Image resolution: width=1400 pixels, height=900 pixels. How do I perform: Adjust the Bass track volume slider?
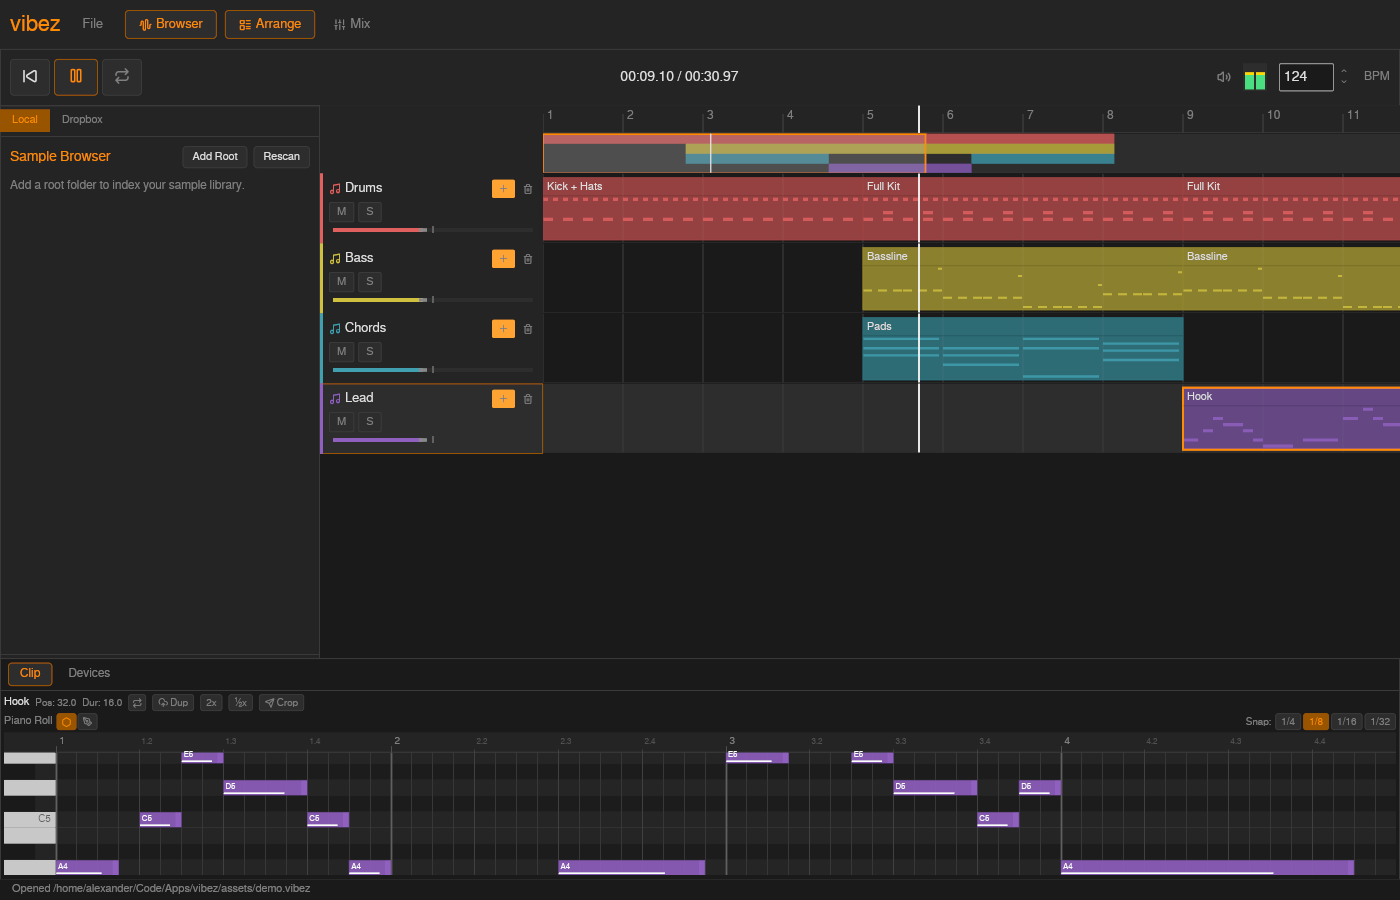432,300
